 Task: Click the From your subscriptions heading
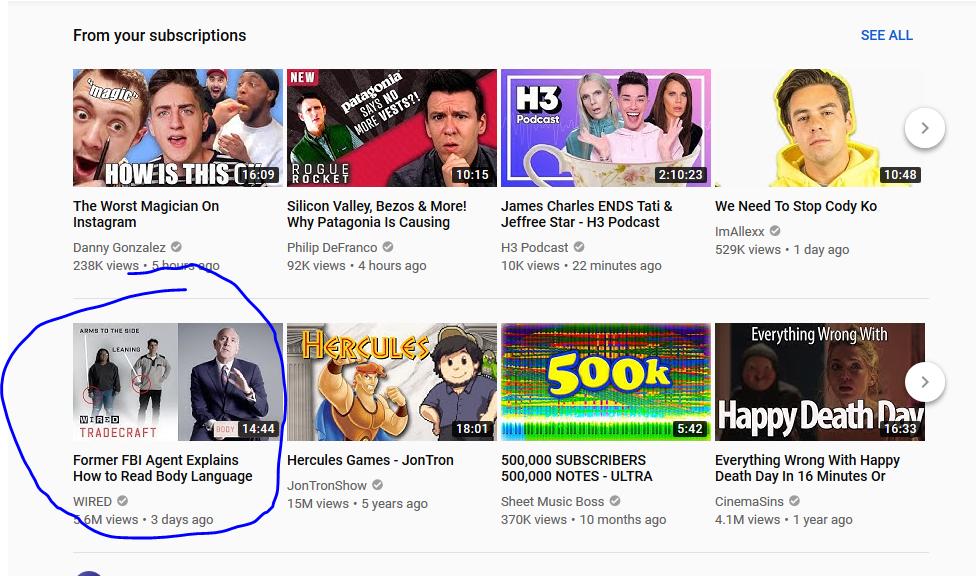tap(159, 35)
